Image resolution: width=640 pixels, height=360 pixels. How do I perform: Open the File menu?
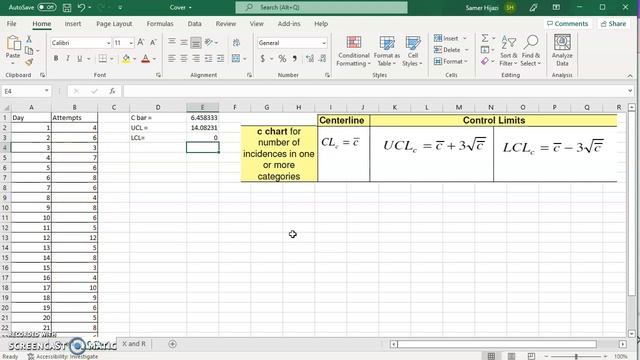(x=11, y=24)
